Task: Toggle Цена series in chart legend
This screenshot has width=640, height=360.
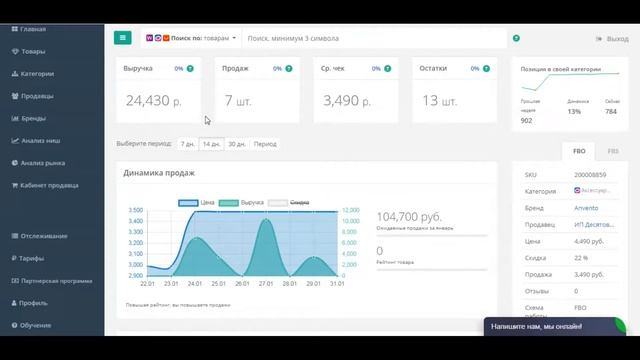Action: [x=196, y=202]
